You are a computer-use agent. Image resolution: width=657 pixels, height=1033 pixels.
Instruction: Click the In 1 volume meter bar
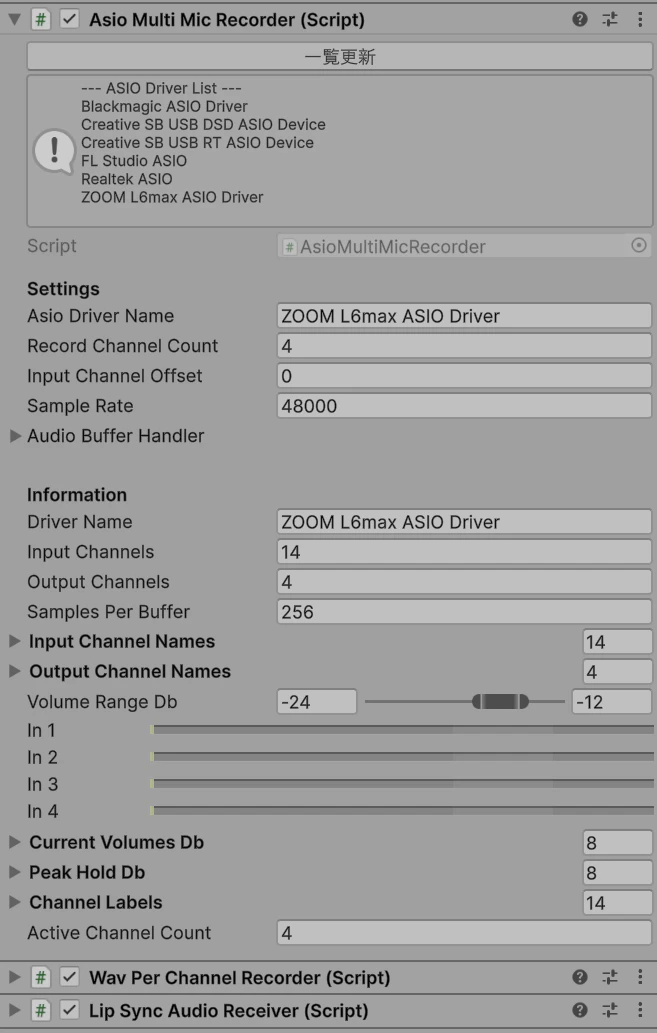(402, 730)
